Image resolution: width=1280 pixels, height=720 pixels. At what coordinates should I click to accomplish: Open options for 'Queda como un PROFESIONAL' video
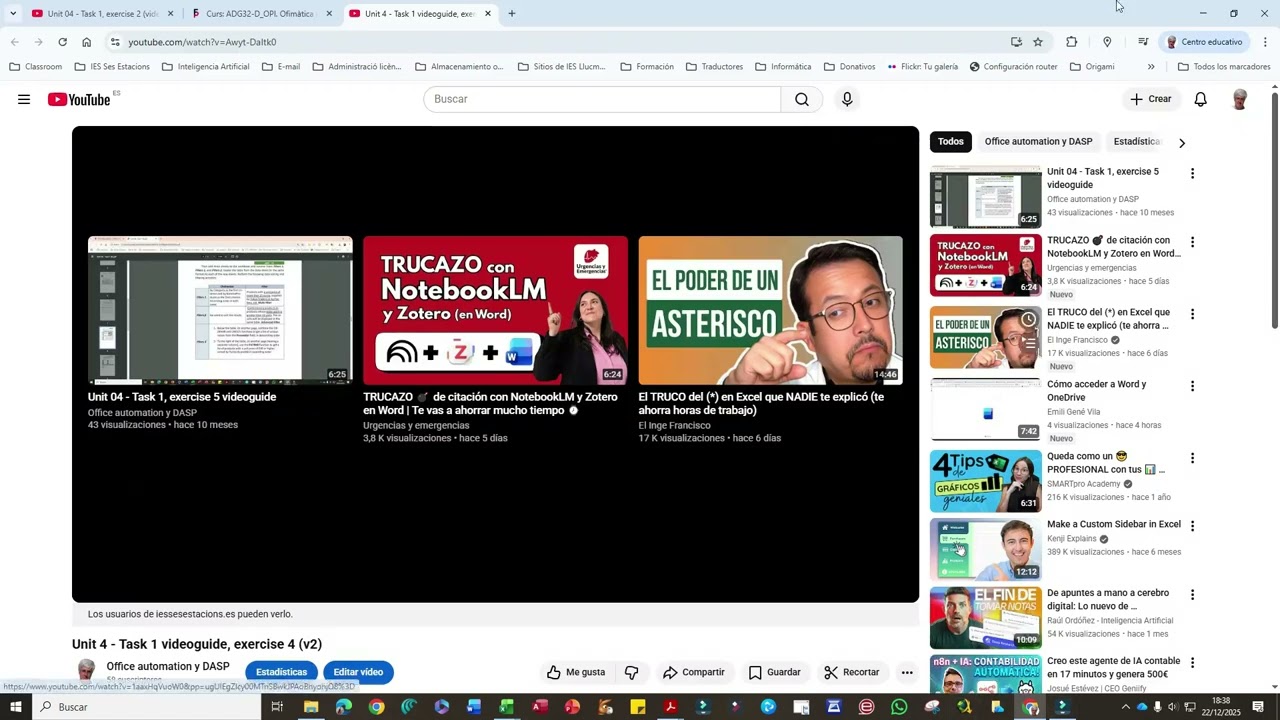[1192, 458]
